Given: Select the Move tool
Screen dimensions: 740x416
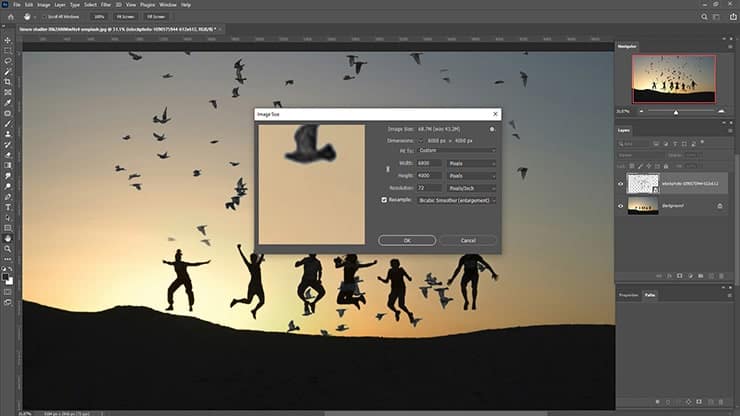Looking at the screenshot, I should tap(8, 40).
